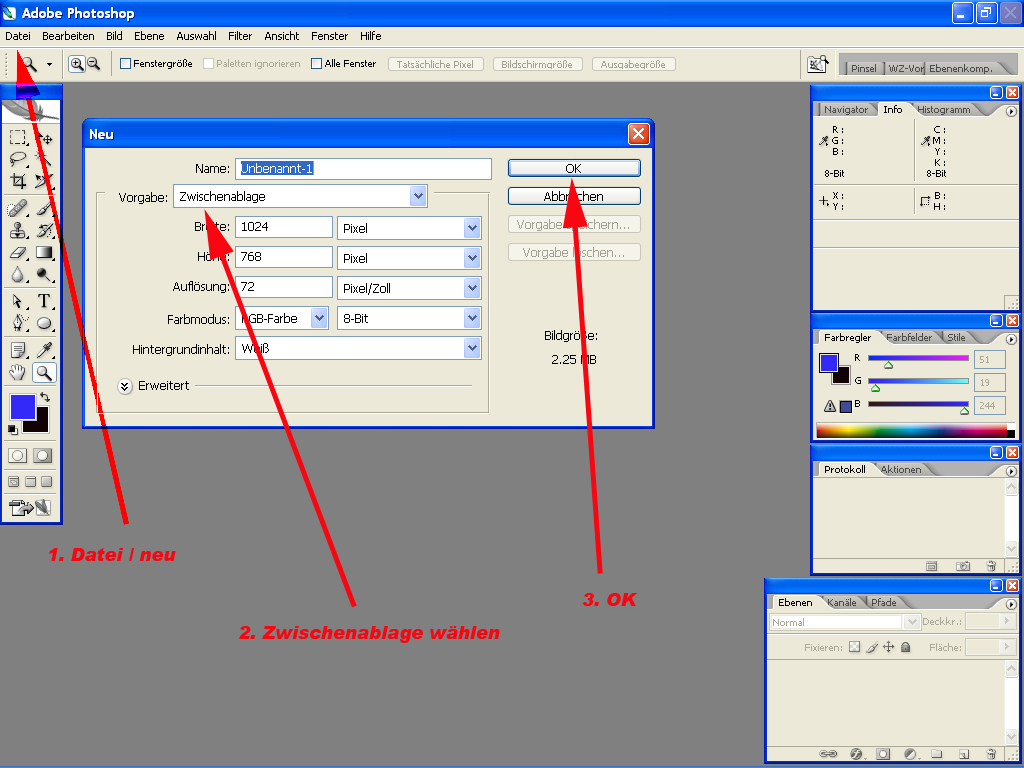Open the Filter menu
The width and height of the screenshot is (1024, 768).
[x=240, y=36]
